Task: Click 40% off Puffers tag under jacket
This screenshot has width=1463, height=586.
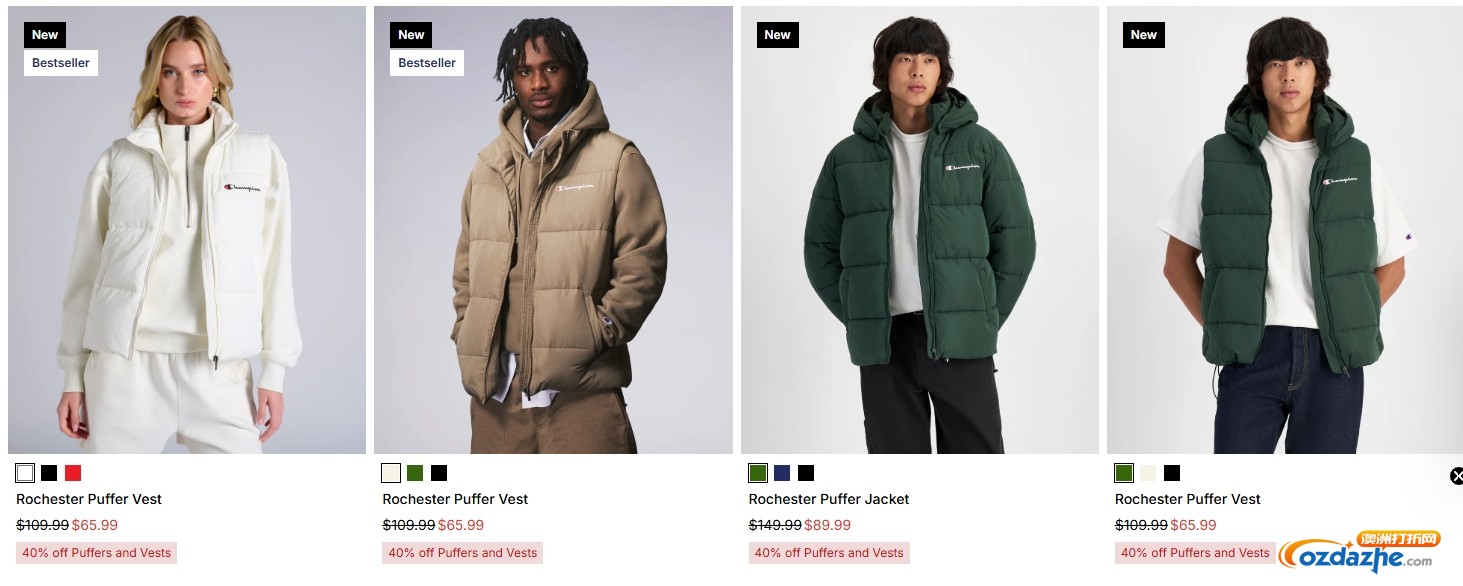Action: [829, 553]
